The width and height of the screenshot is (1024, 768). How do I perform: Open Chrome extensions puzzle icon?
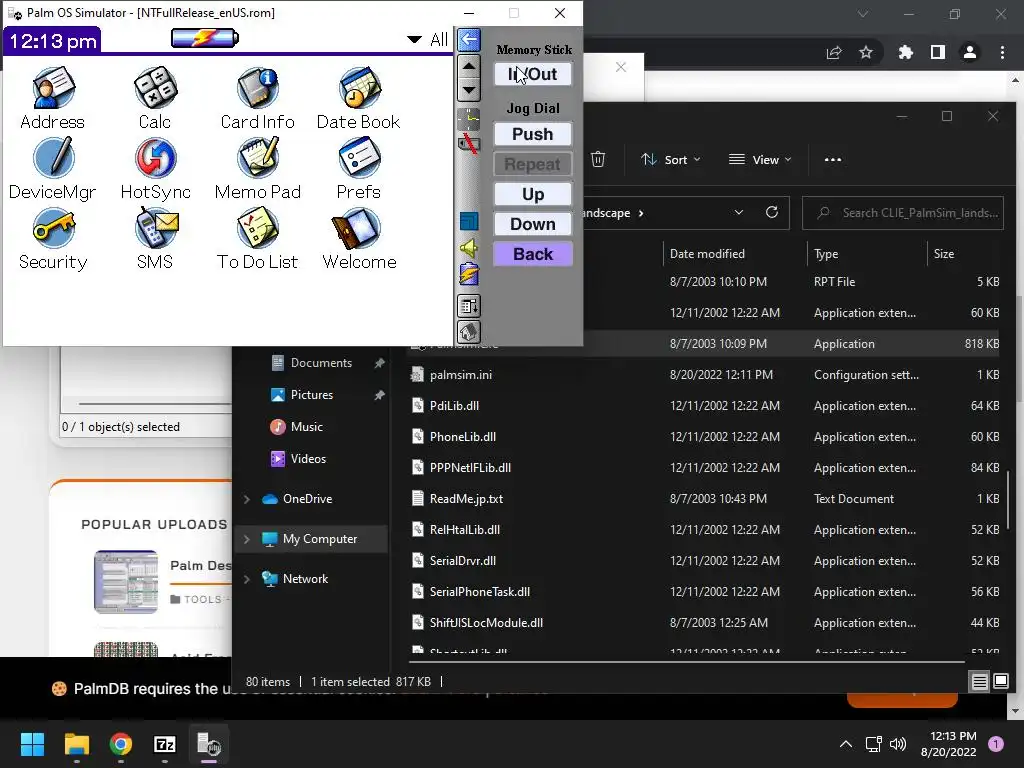point(906,52)
